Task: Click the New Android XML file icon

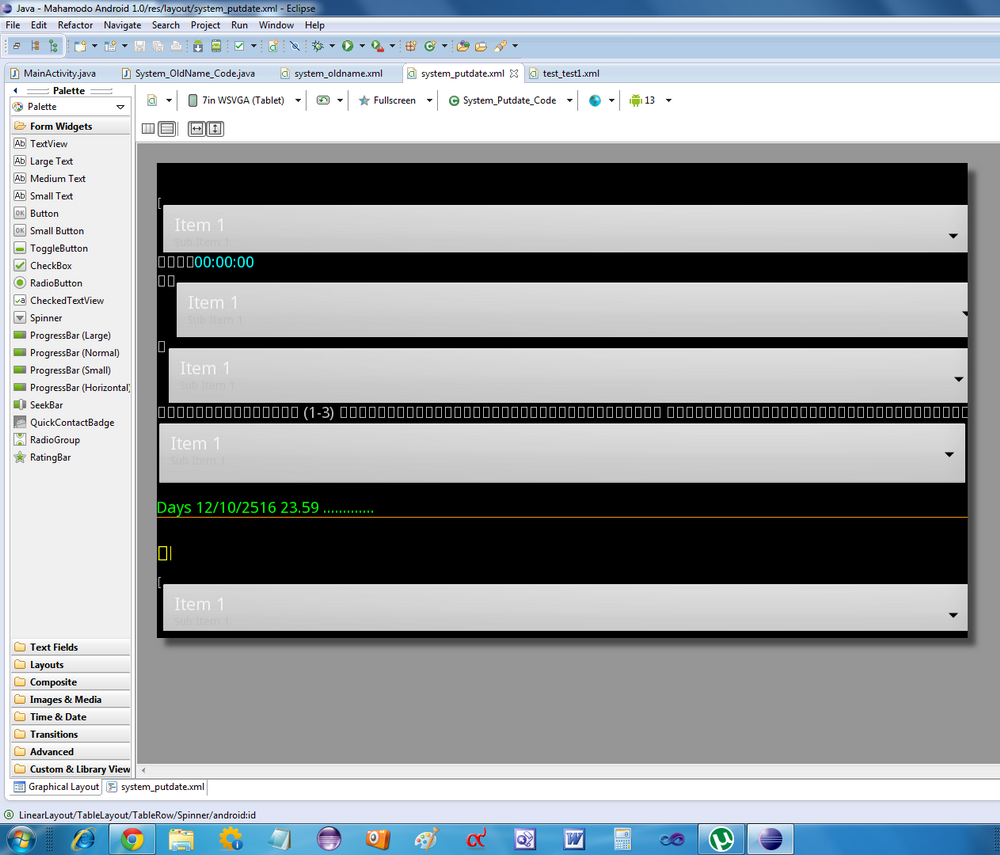Action: pos(273,46)
